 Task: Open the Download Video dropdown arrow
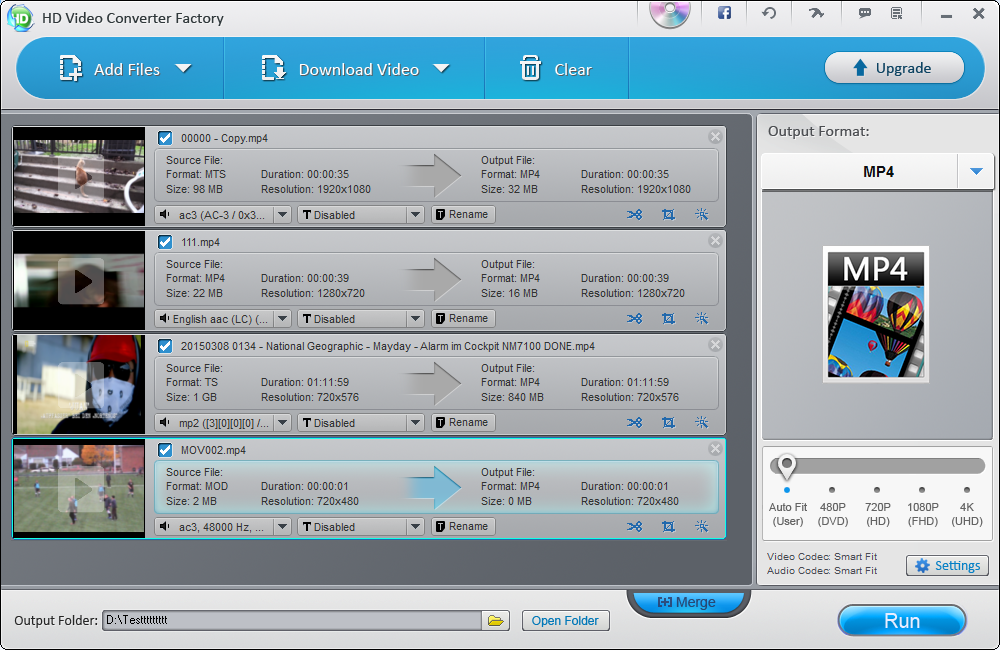[441, 68]
